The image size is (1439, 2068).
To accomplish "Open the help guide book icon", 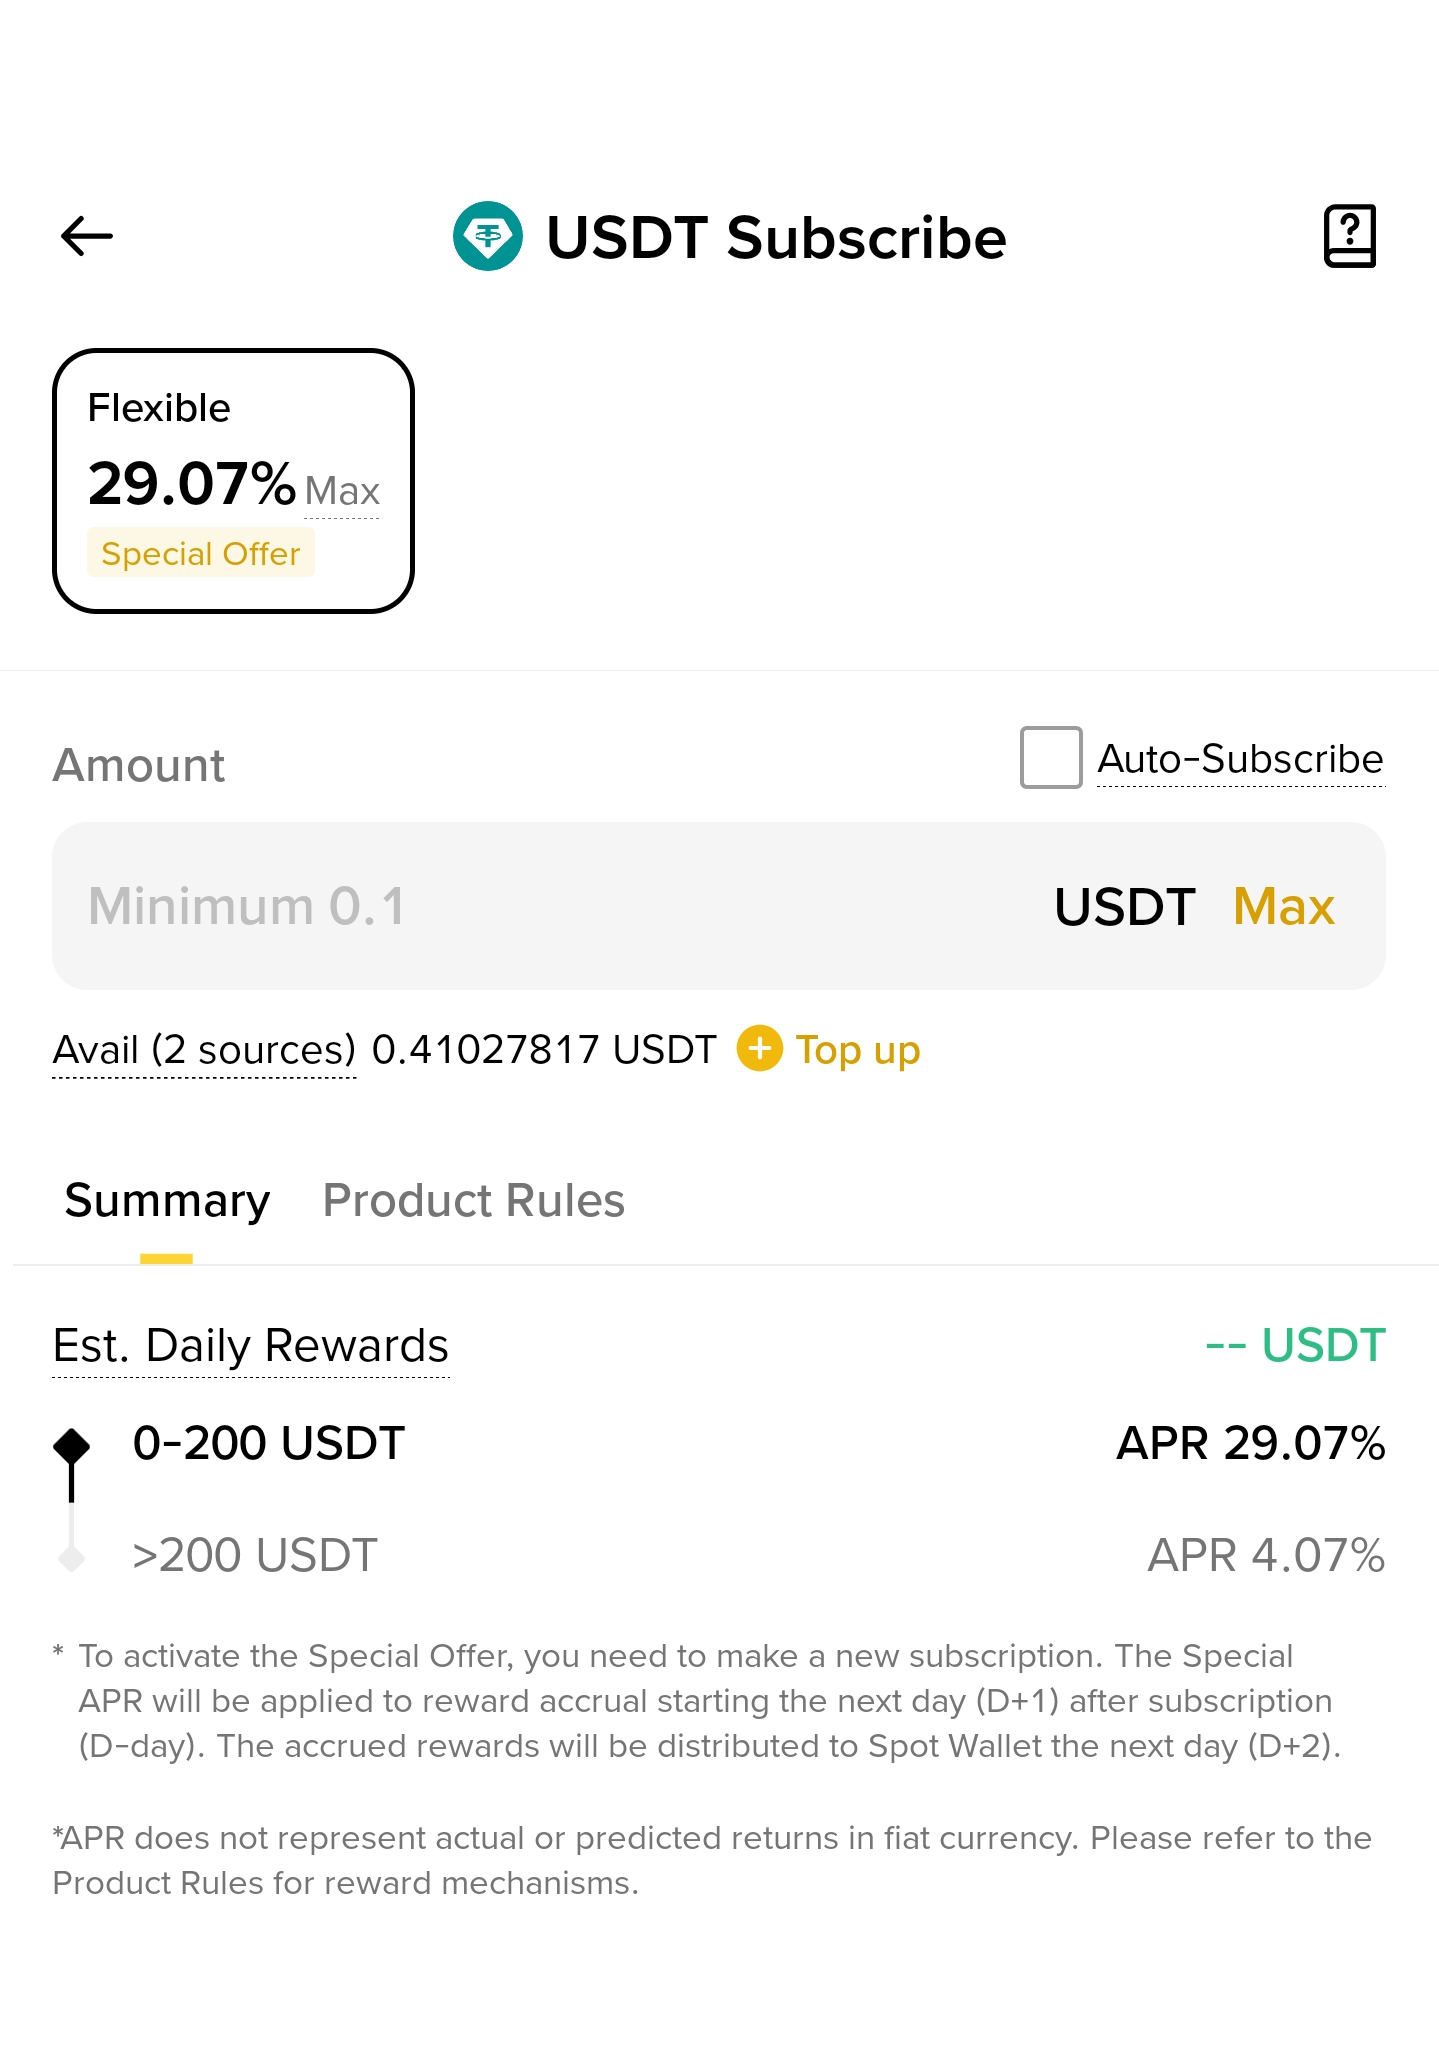I will 1349,237.
